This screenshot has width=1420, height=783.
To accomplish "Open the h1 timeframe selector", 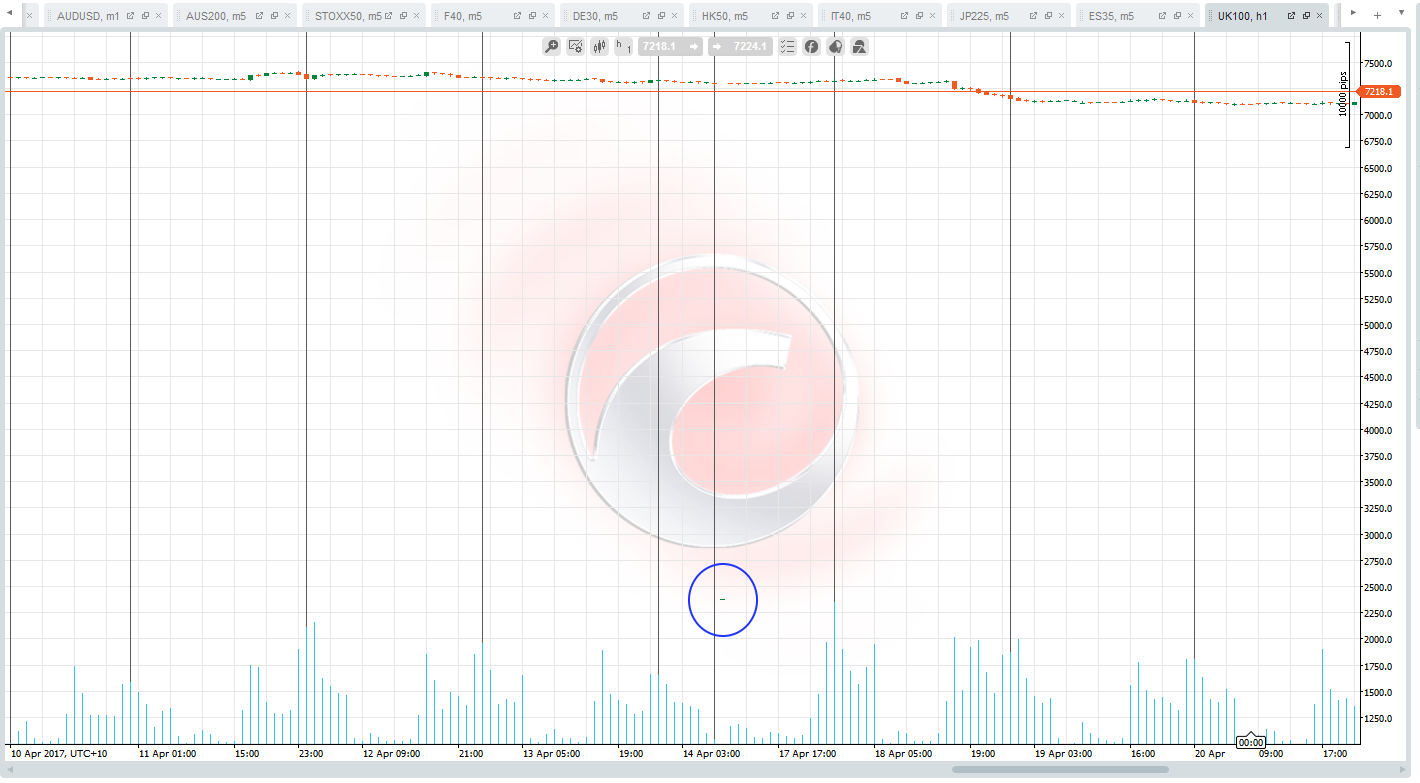I will (x=623, y=45).
